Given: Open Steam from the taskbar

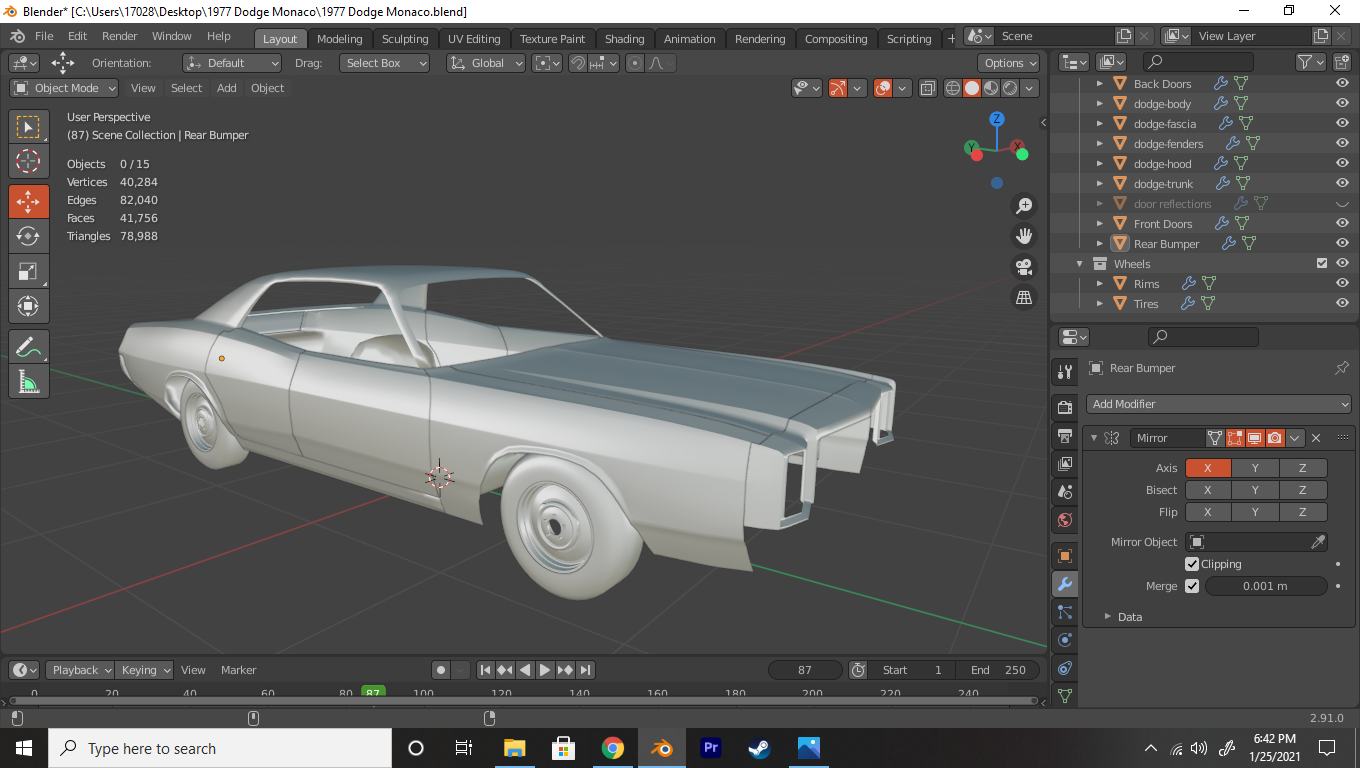Looking at the screenshot, I should 760,748.
